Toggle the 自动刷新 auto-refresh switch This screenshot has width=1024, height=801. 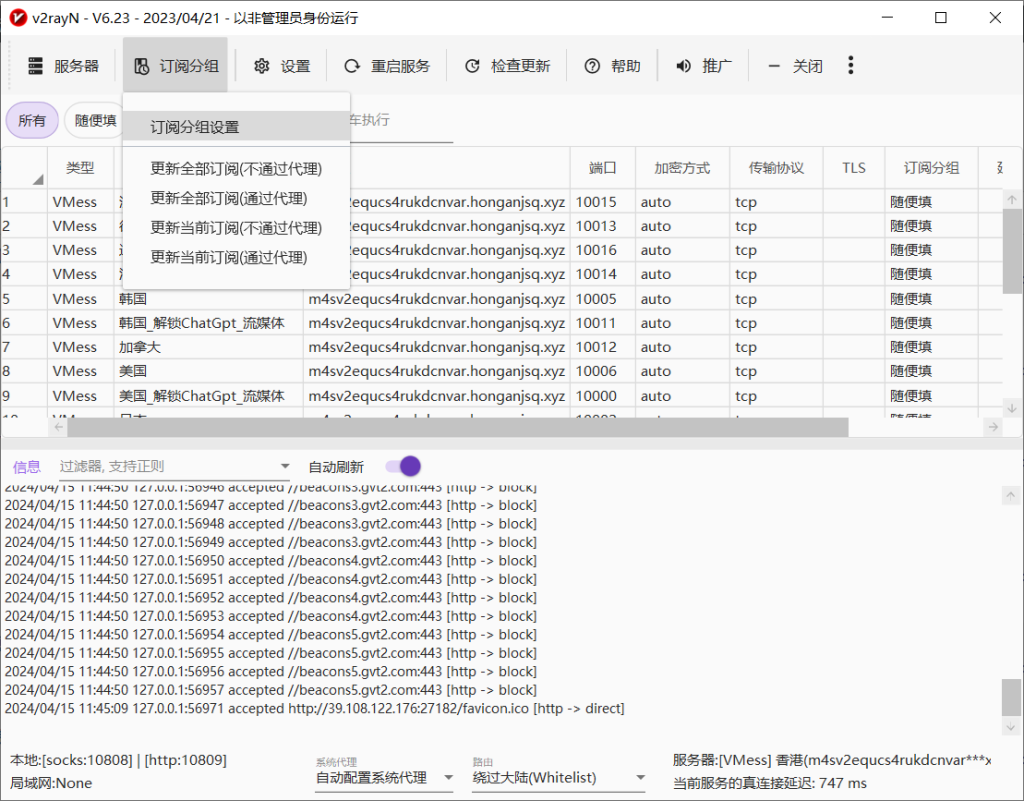tap(401, 466)
